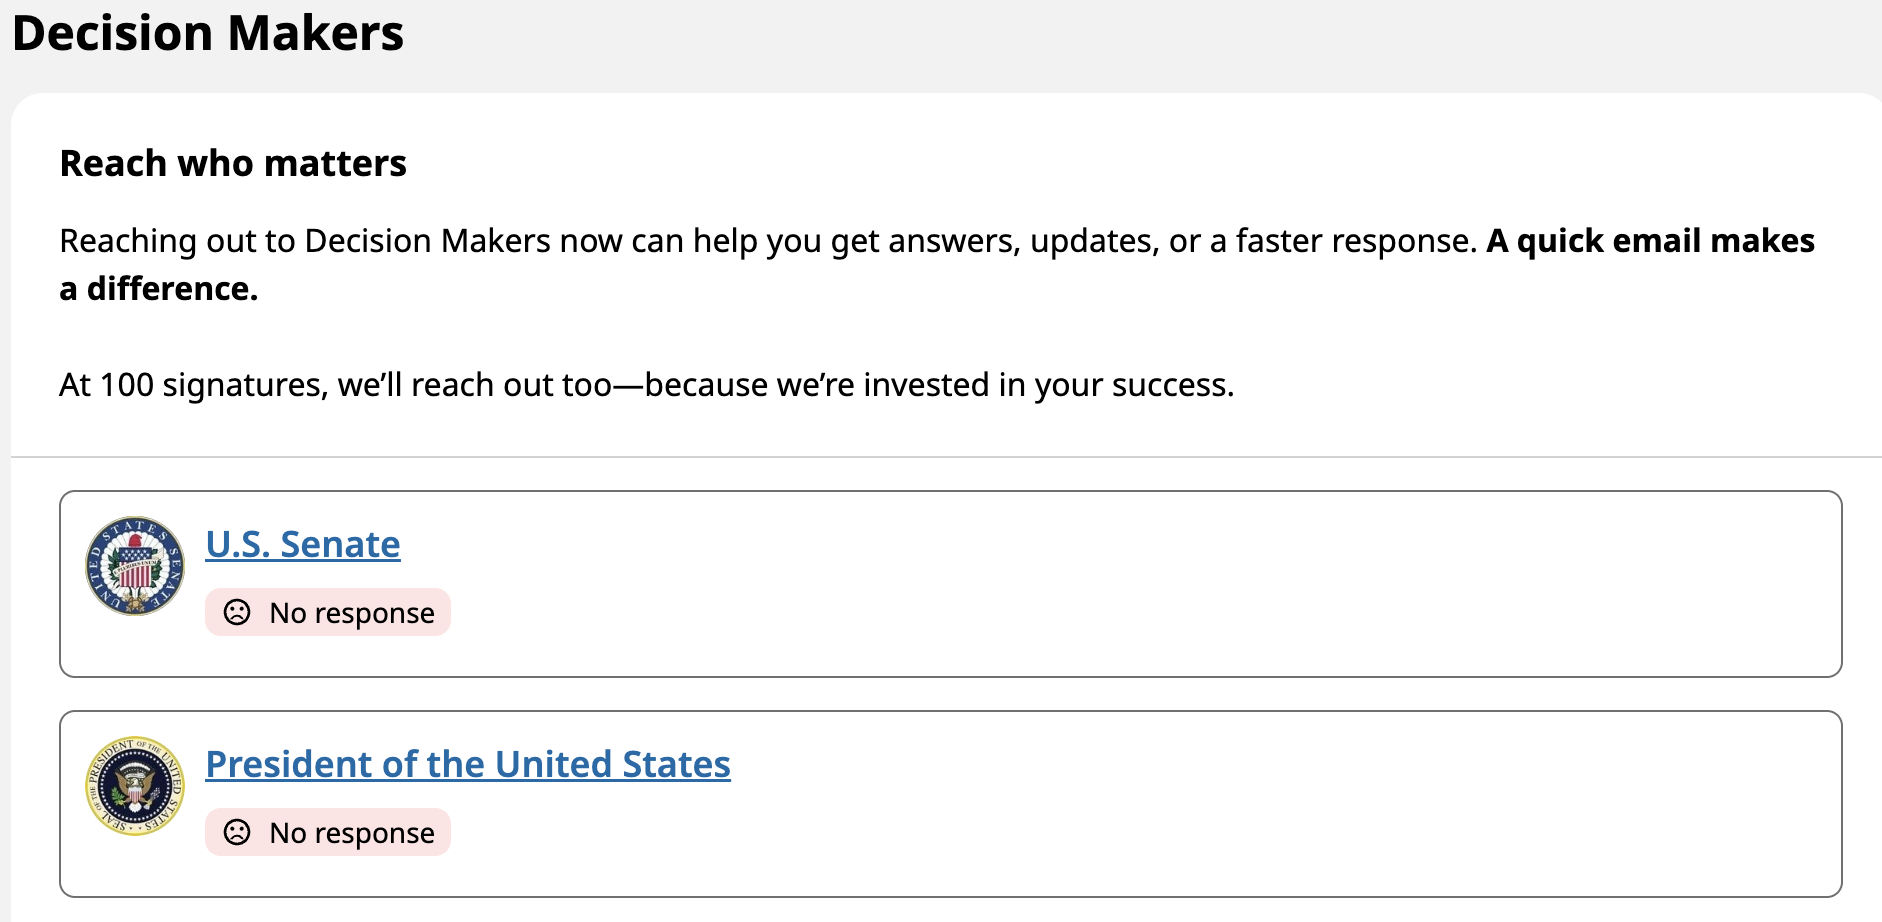Image resolution: width=1882 pixels, height=922 pixels.
Task: Click the 'At 100 signatures' sentence
Action: tap(647, 385)
